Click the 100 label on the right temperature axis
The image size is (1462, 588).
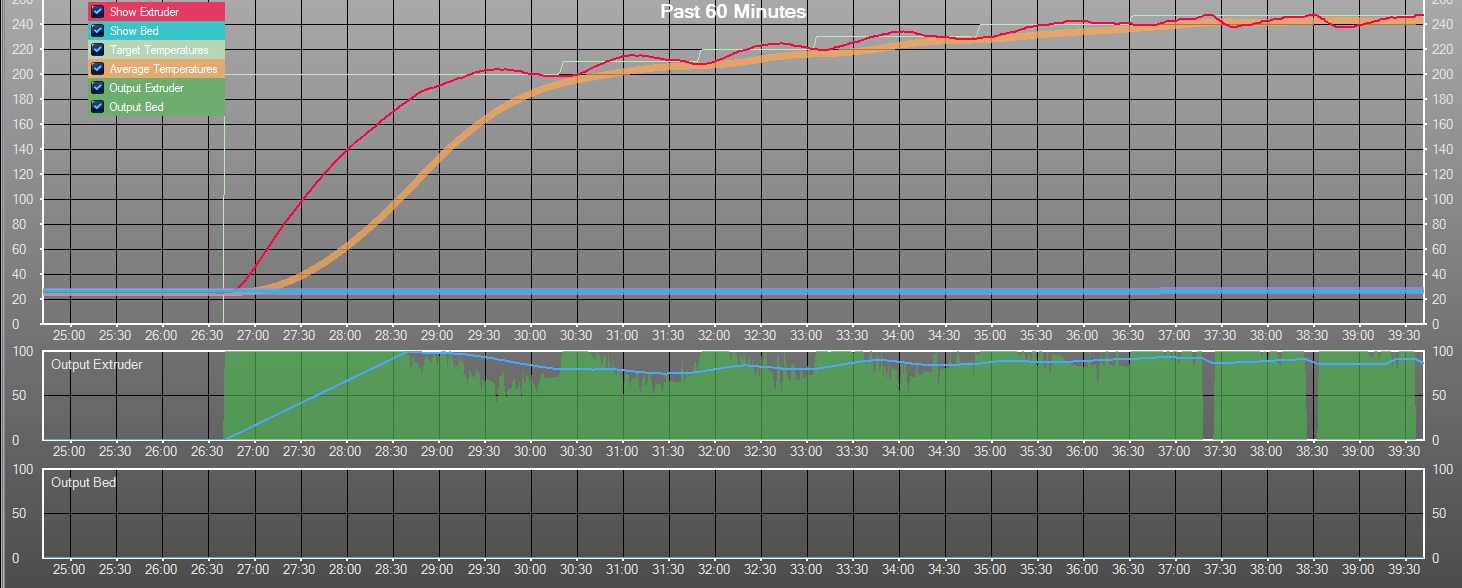tap(1442, 199)
